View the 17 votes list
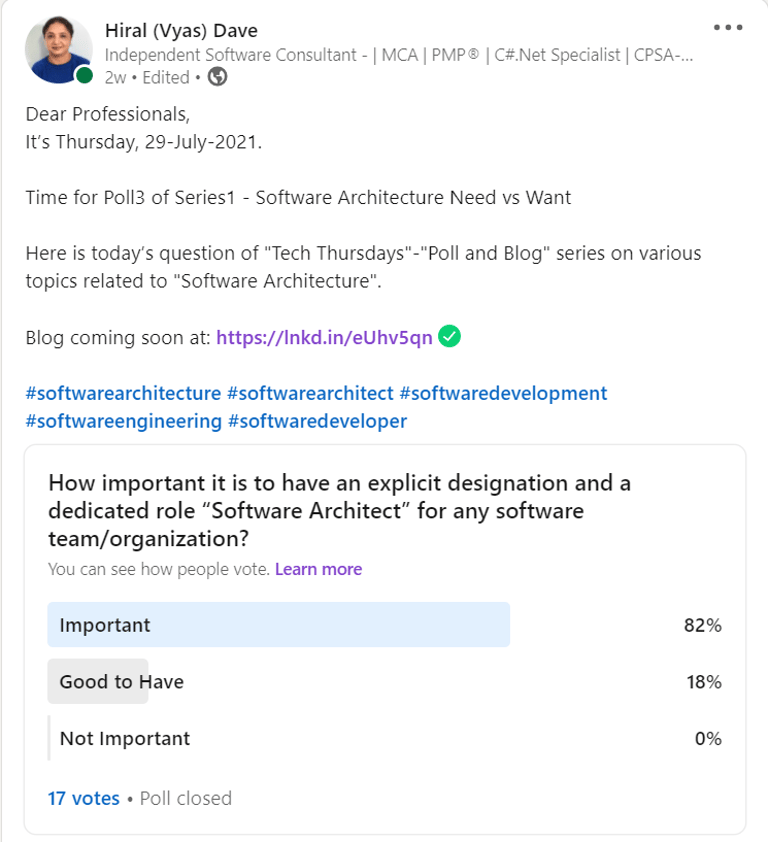Screen dimensions: 768x842 pyautogui.click(x=84, y=799)
